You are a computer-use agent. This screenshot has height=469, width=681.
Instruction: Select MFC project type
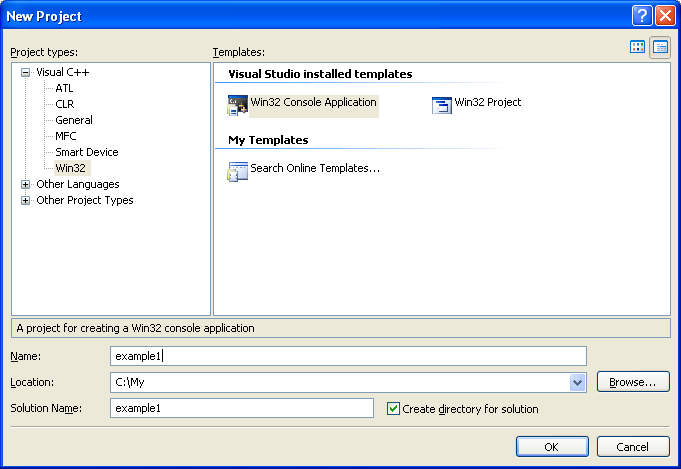(66, 136)
